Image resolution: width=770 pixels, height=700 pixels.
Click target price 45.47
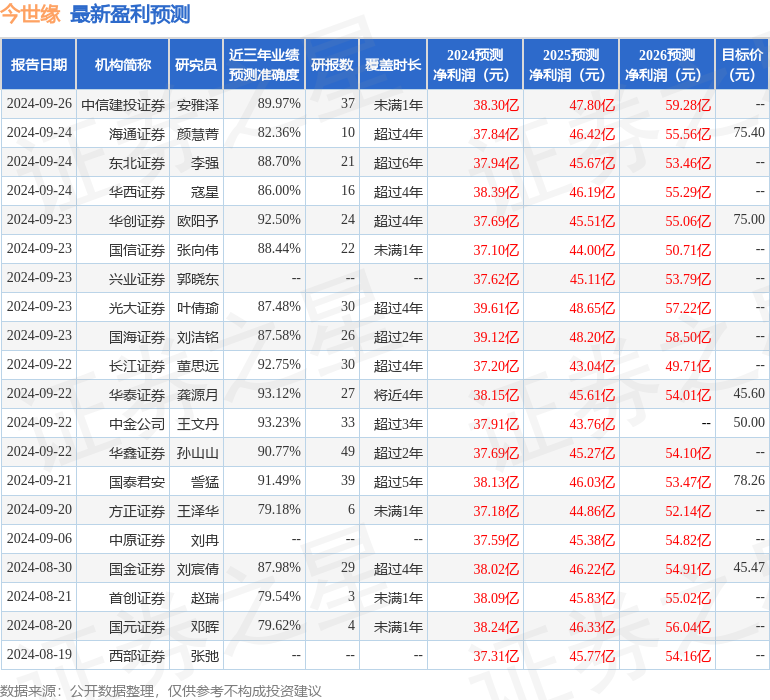(749, 567)
